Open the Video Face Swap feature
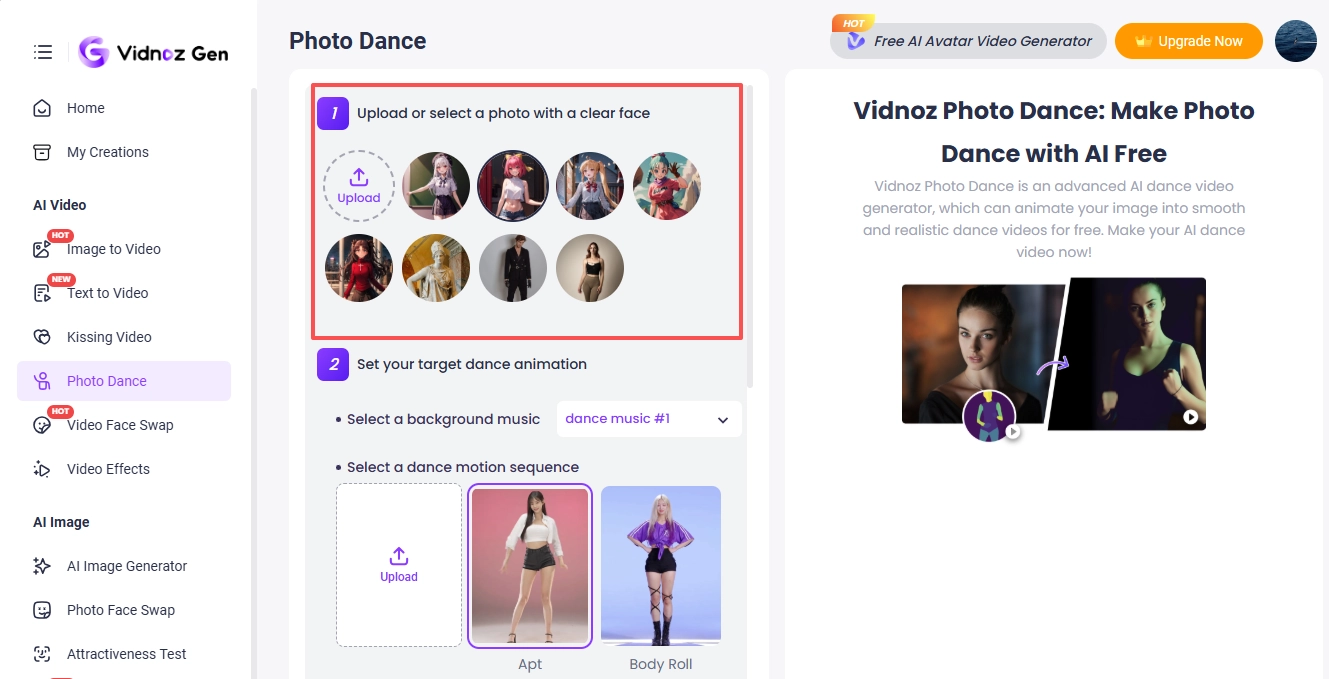The image size is (1329, 679). tap(119, 425)
